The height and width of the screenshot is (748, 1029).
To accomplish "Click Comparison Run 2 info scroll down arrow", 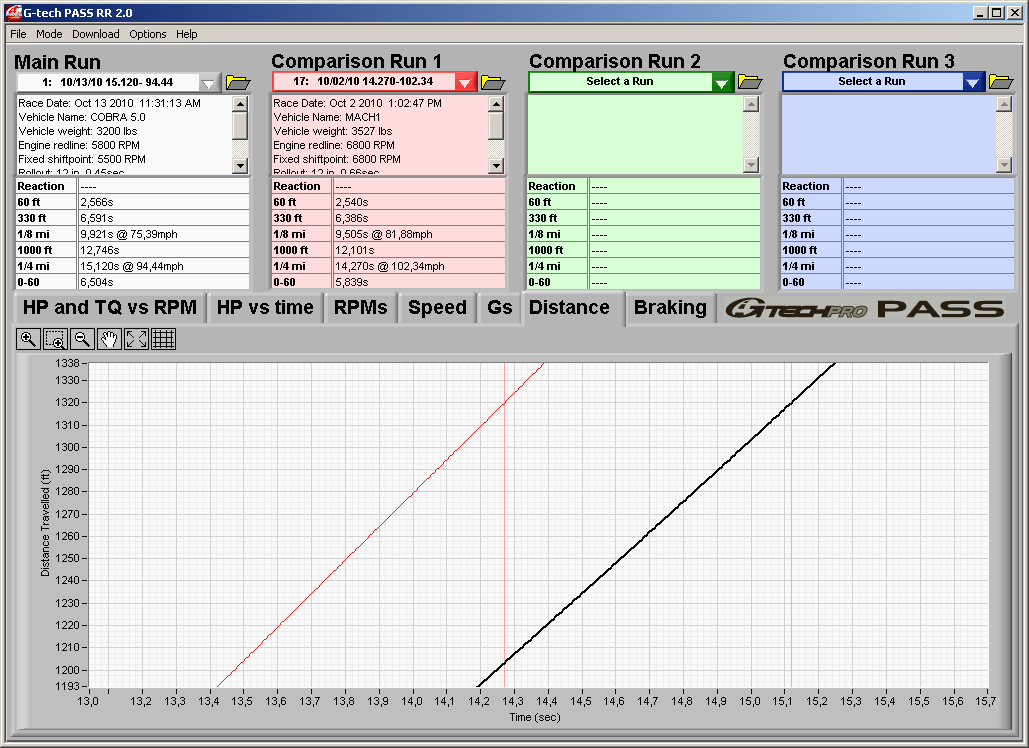I will tap(751, 165).
